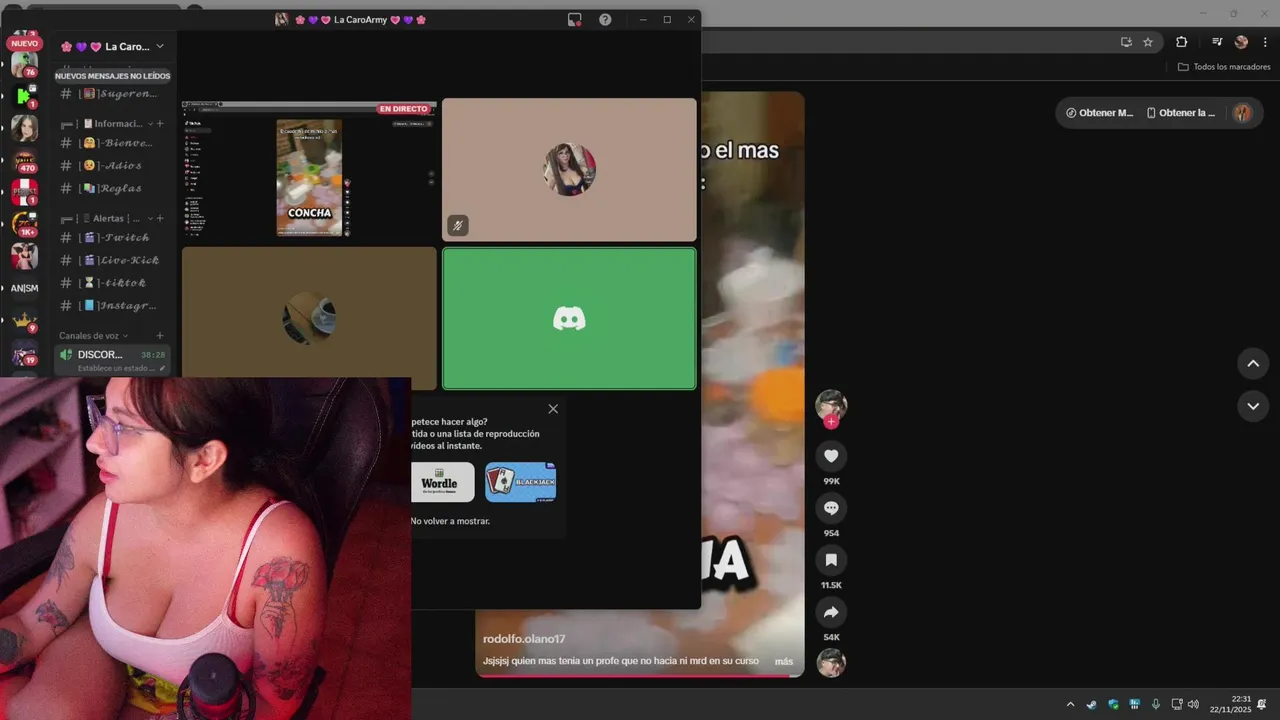Edit the voice status pencil icon
The width and height of the screenshot is (1280, 720).
[x=162, y=369]
